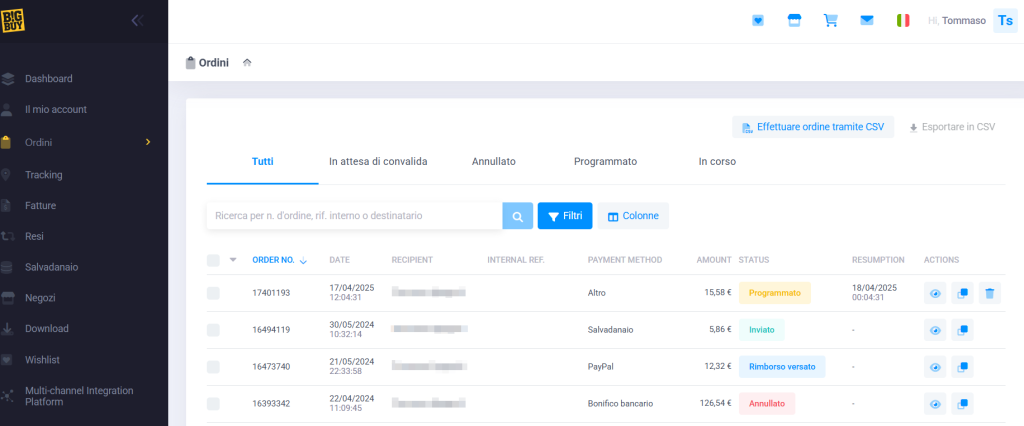This screenshot has height=426, width=1024.
Task: Open the Filtri filter button
Action: tap(565, 216)
